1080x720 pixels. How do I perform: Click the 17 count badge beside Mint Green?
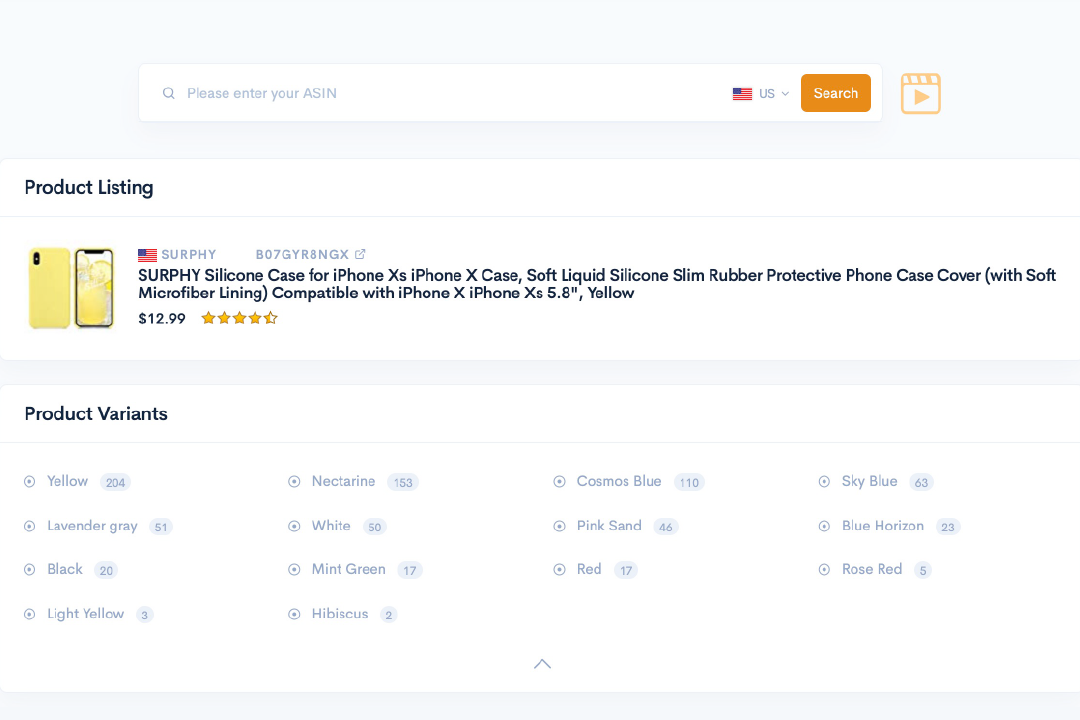coord(410,570)
